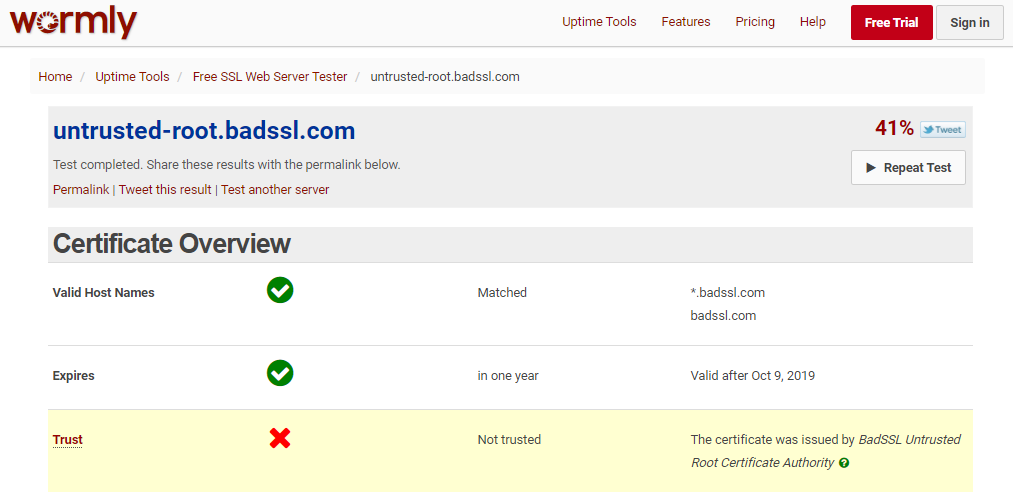Open the Help page

813,22
